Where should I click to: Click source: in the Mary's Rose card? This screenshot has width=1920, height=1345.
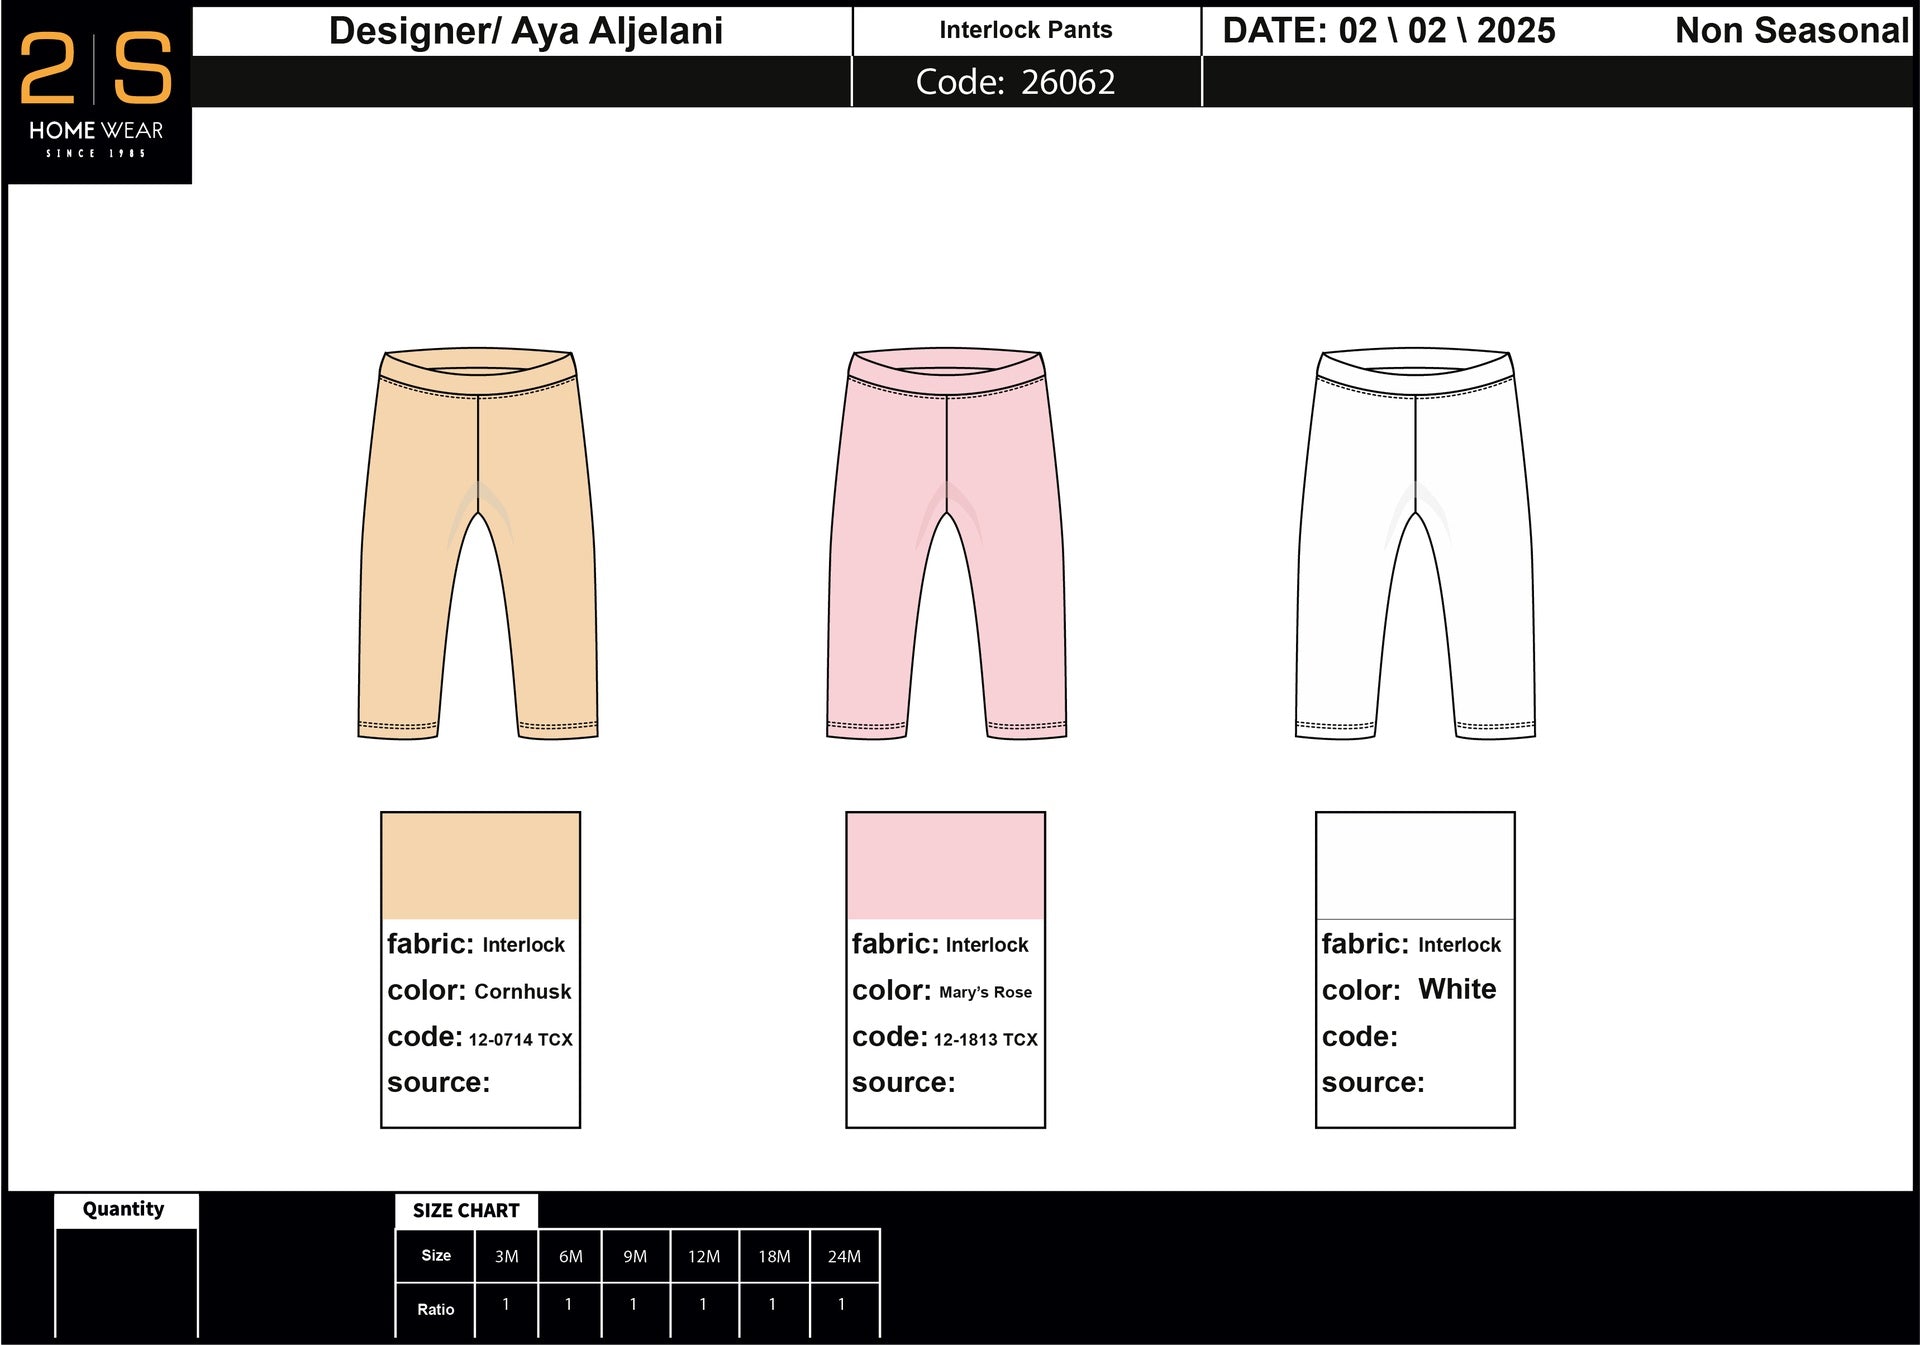click(x=903, y=1083)
